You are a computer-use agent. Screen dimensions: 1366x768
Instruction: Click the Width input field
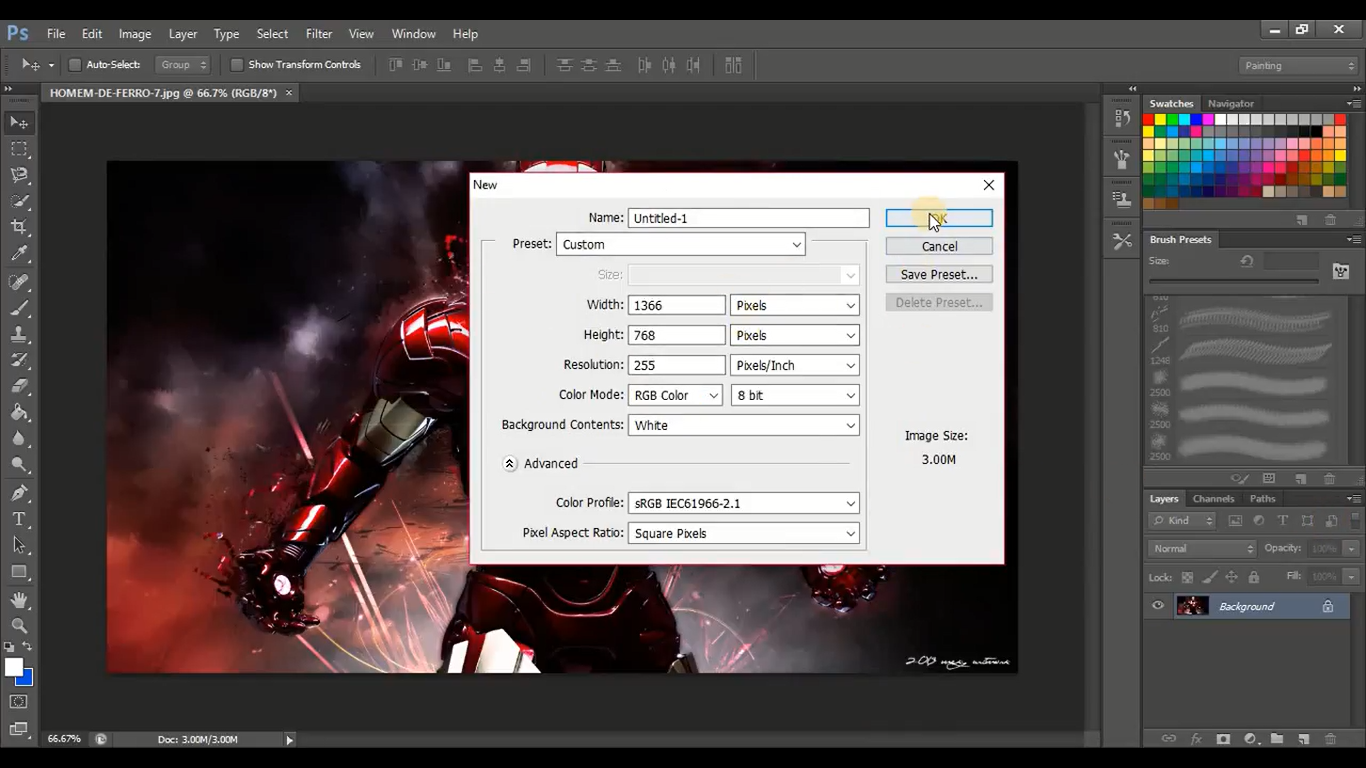[676, 305]
